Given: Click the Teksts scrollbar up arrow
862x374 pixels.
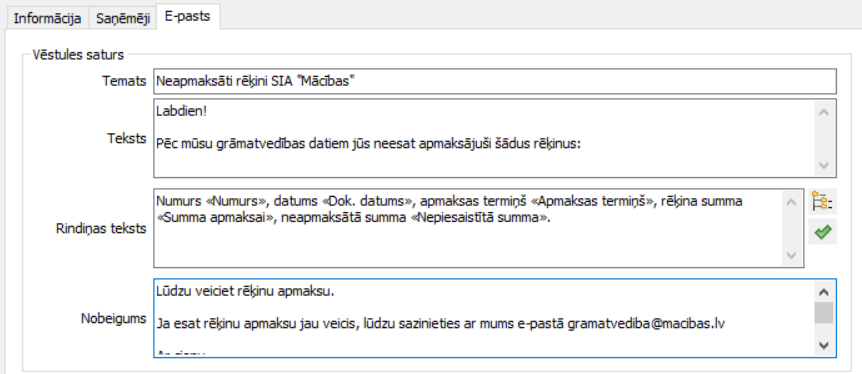Looking at the screenshot, I should (824, 112).
